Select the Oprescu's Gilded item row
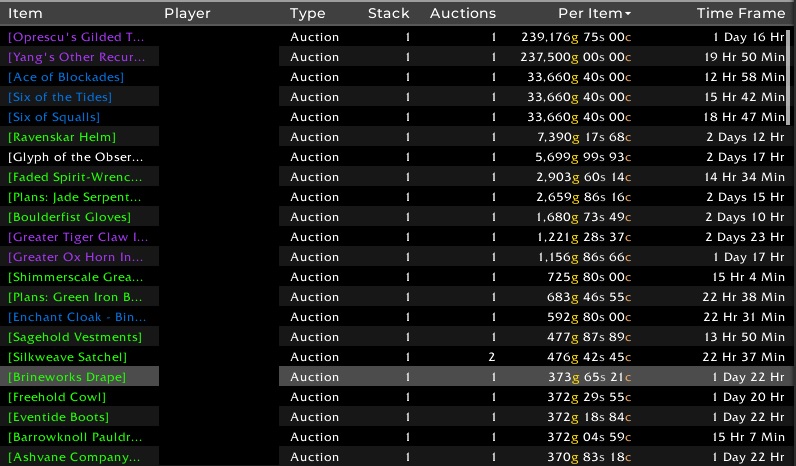796x466 pixels. pyautogui.click(x=77, y=37)
